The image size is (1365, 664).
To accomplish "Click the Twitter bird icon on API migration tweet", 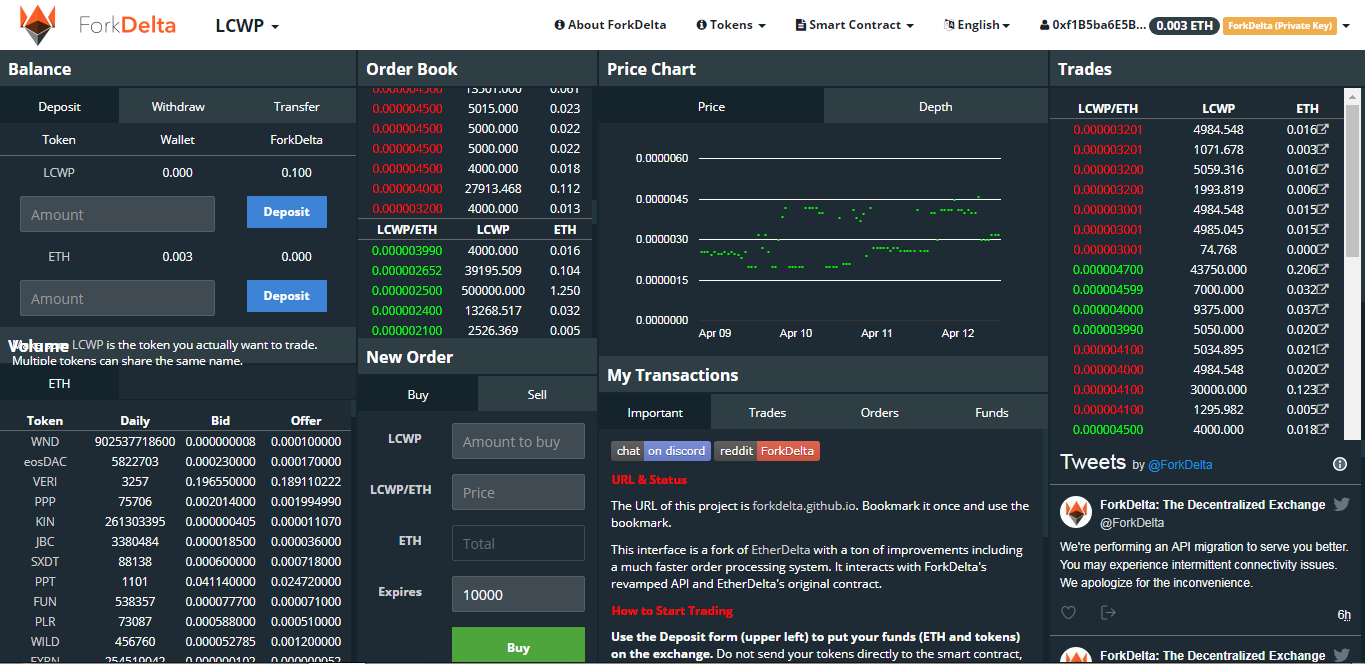I will 1341,505.
